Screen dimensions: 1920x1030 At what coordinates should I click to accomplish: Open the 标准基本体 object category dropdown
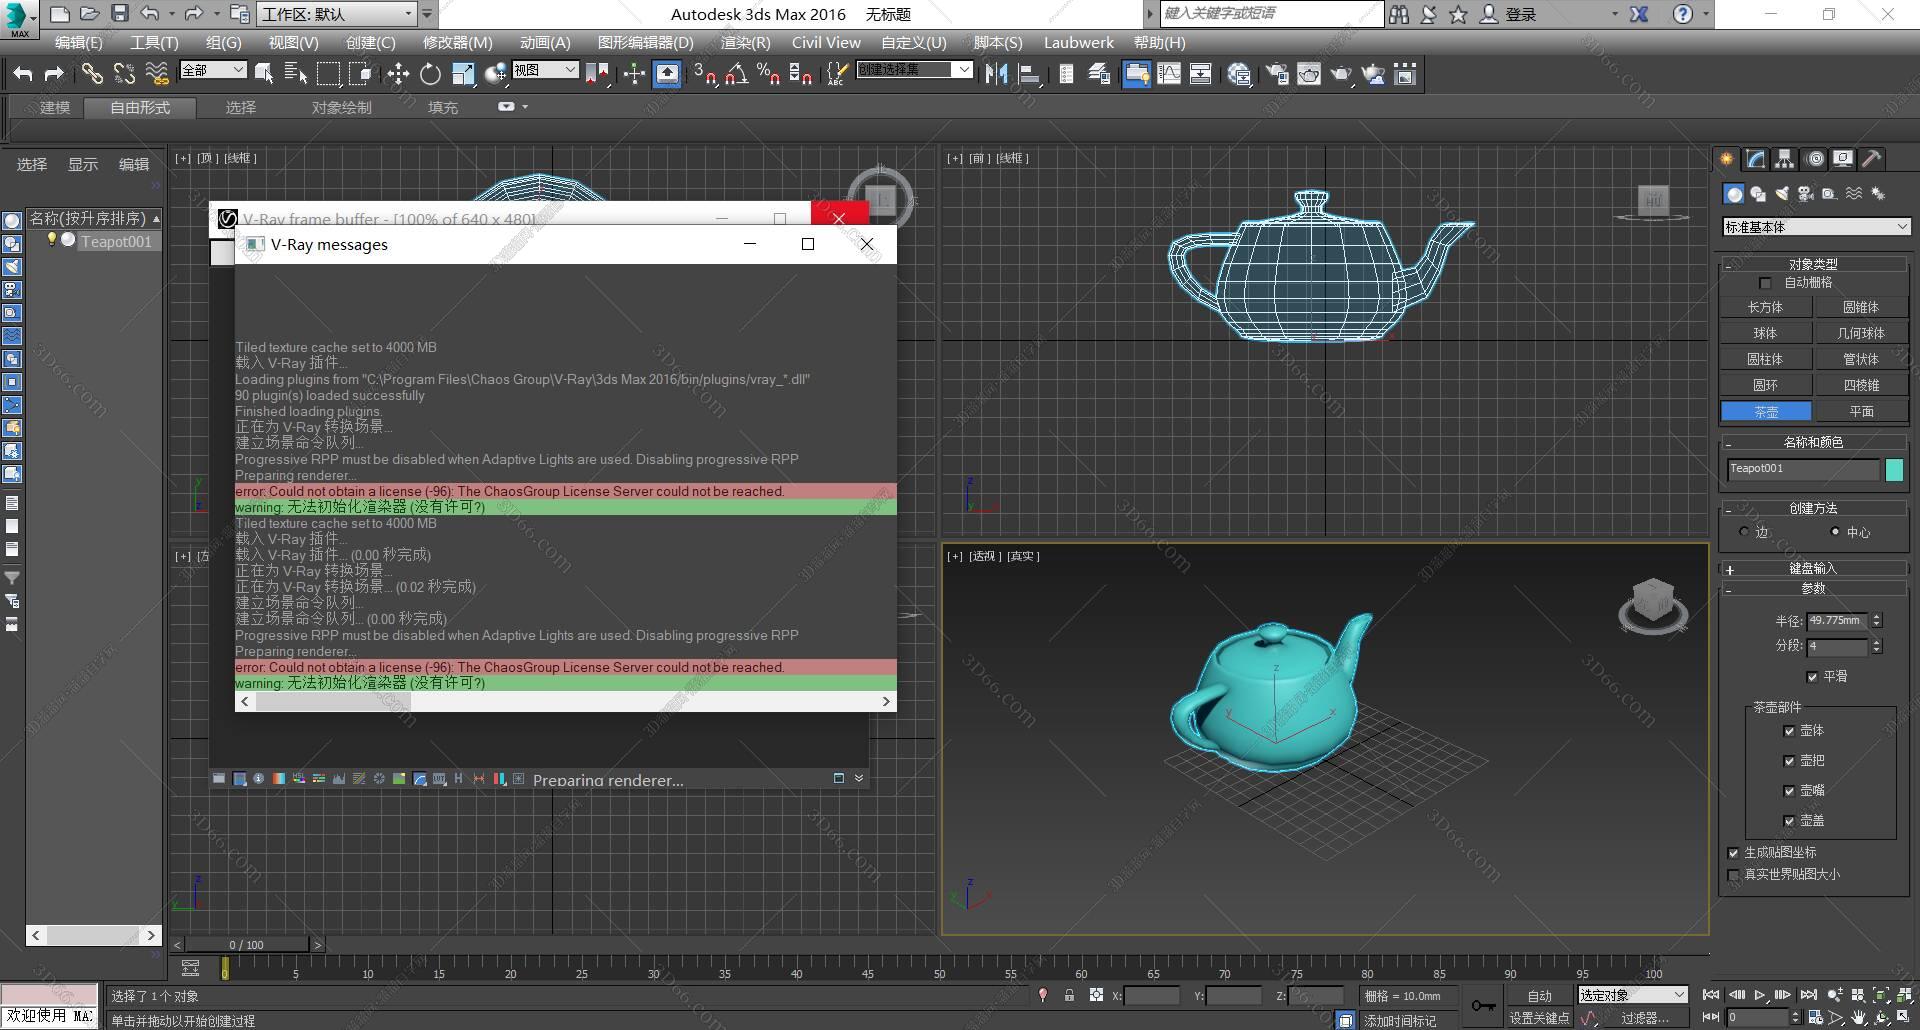pos(1816,227)
